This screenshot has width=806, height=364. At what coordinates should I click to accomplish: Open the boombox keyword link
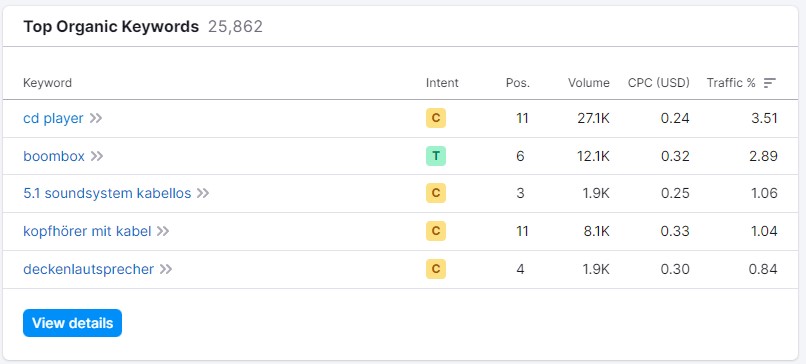click(x=54, y=156)
